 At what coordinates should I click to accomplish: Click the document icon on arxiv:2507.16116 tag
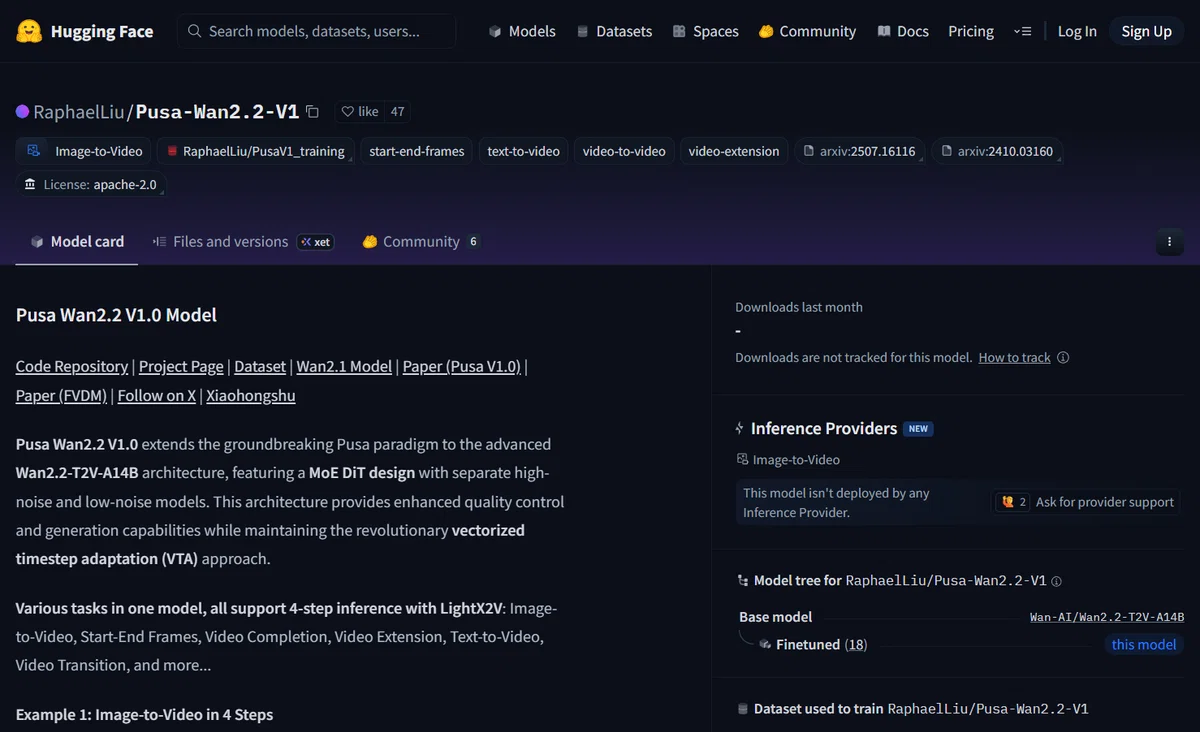click(810, 151)
